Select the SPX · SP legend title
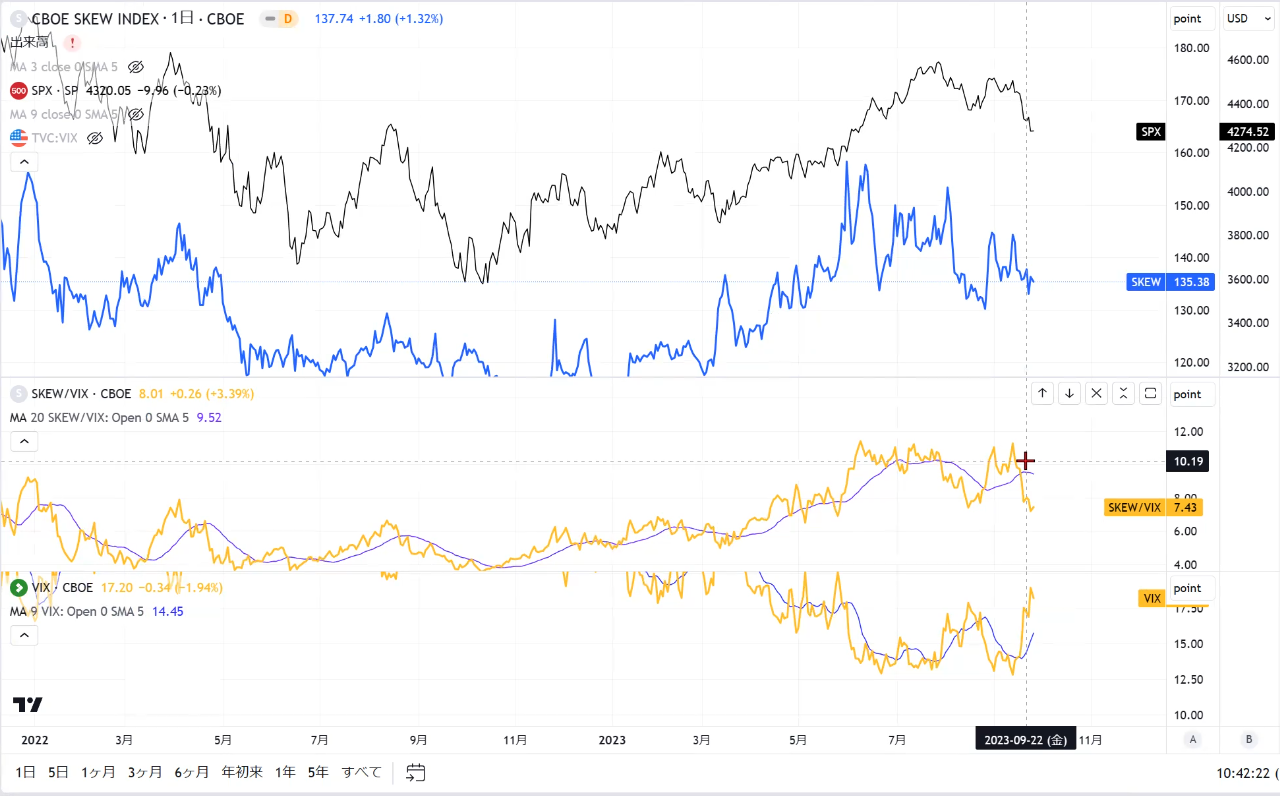Screen dimensions: 1280x796 click(x=55, y=91)
